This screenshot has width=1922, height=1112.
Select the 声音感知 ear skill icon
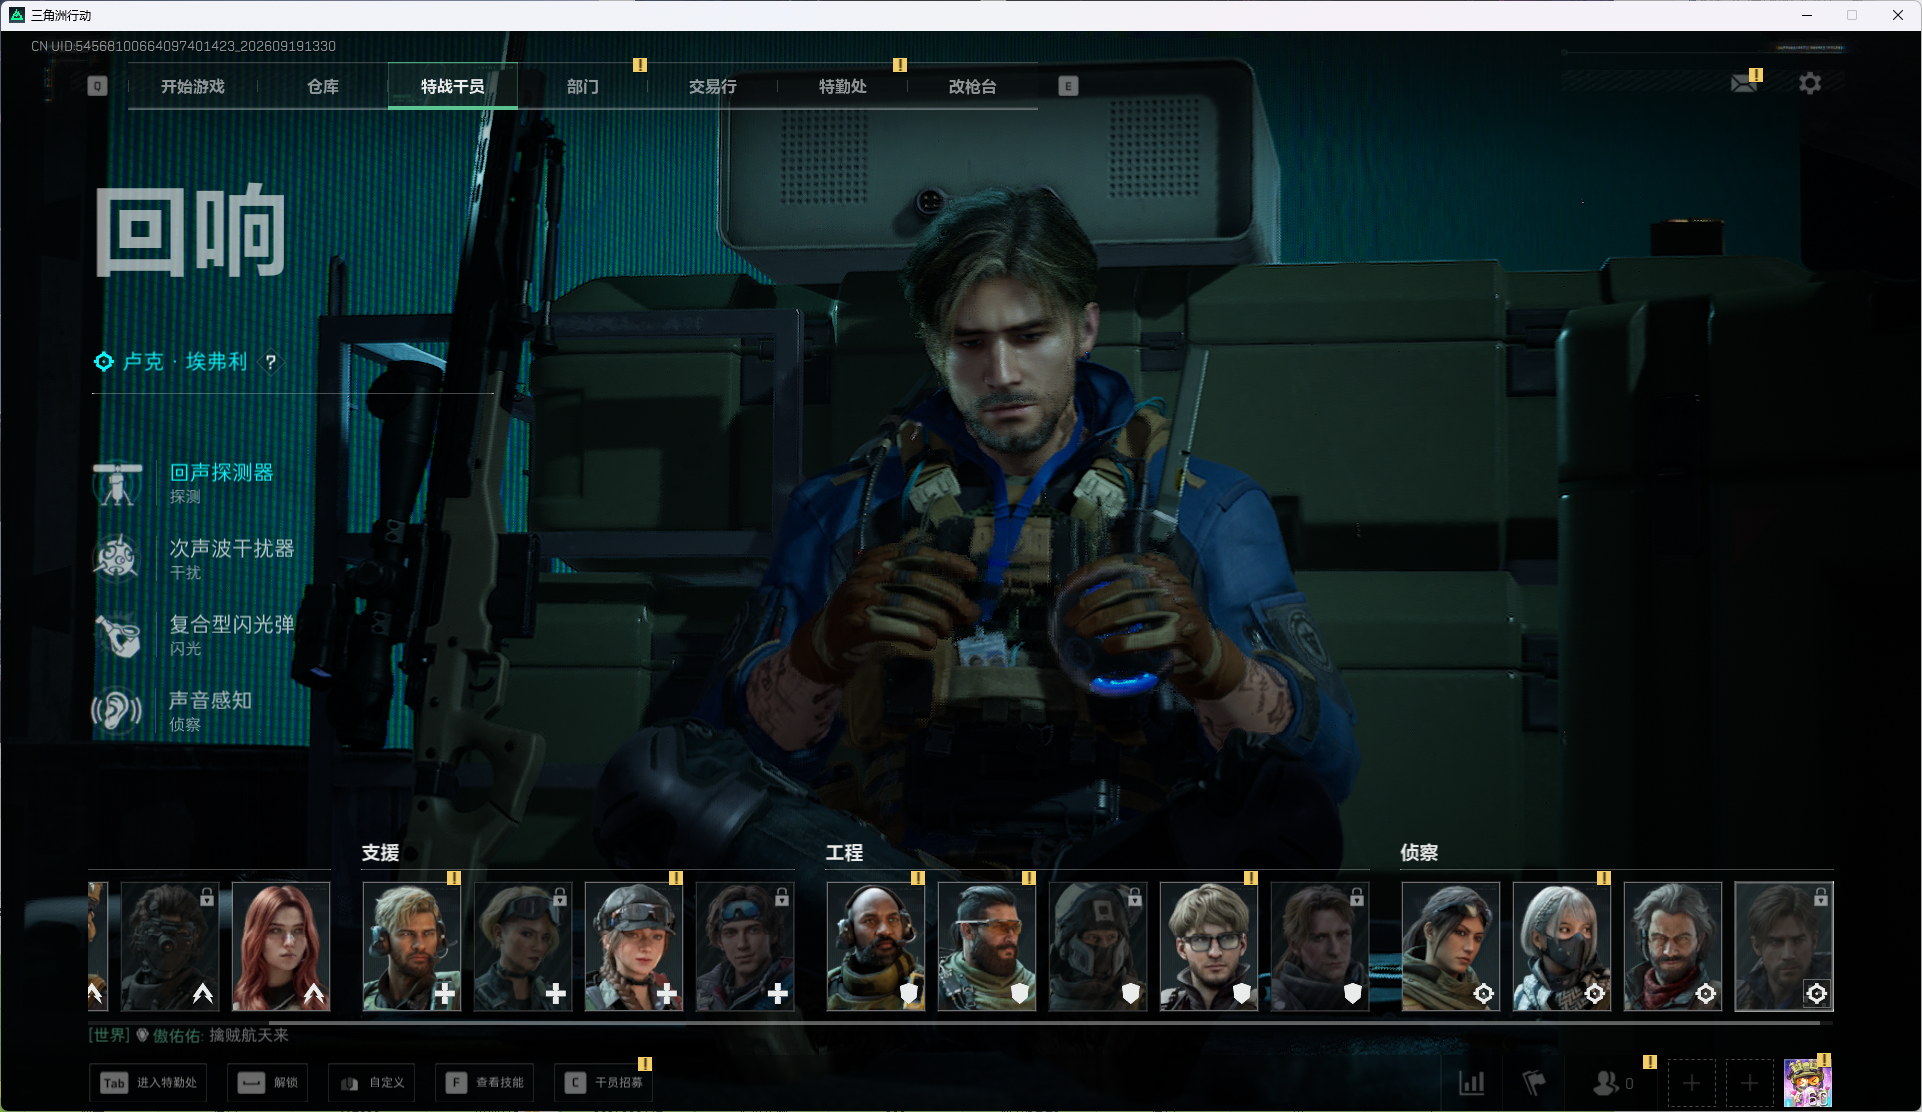click(x=117, y=711)
